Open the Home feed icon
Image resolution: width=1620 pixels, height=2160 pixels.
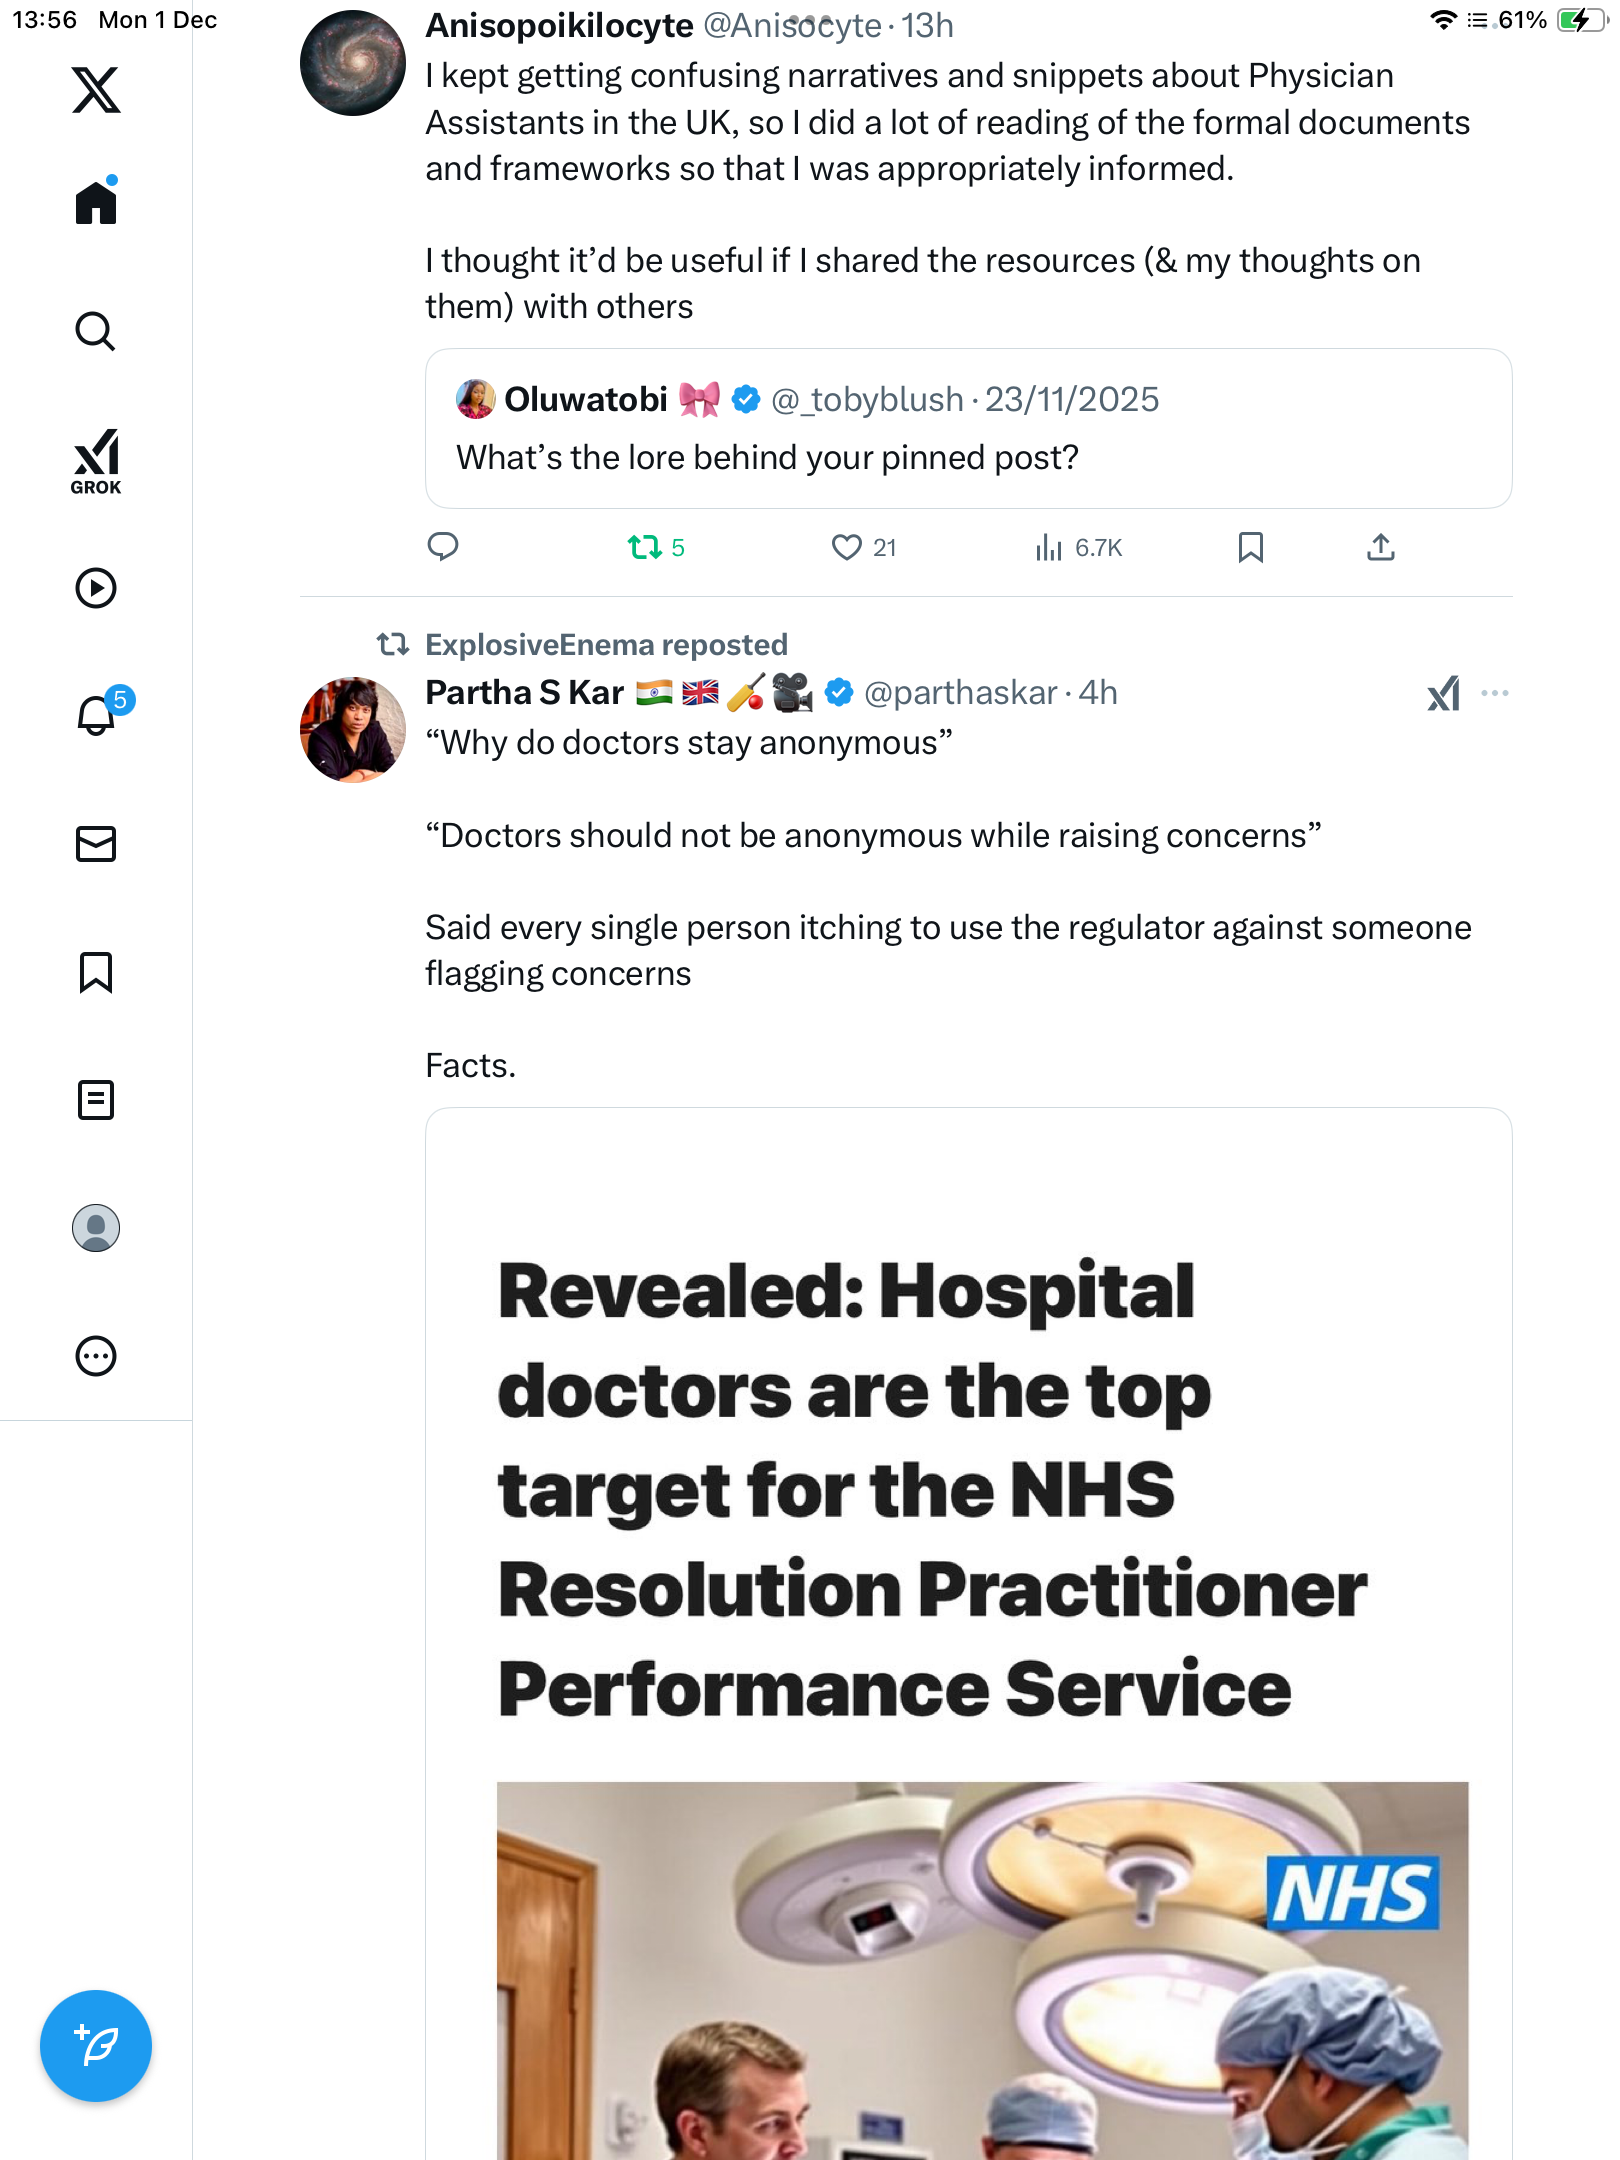click(x=96, y=203)
